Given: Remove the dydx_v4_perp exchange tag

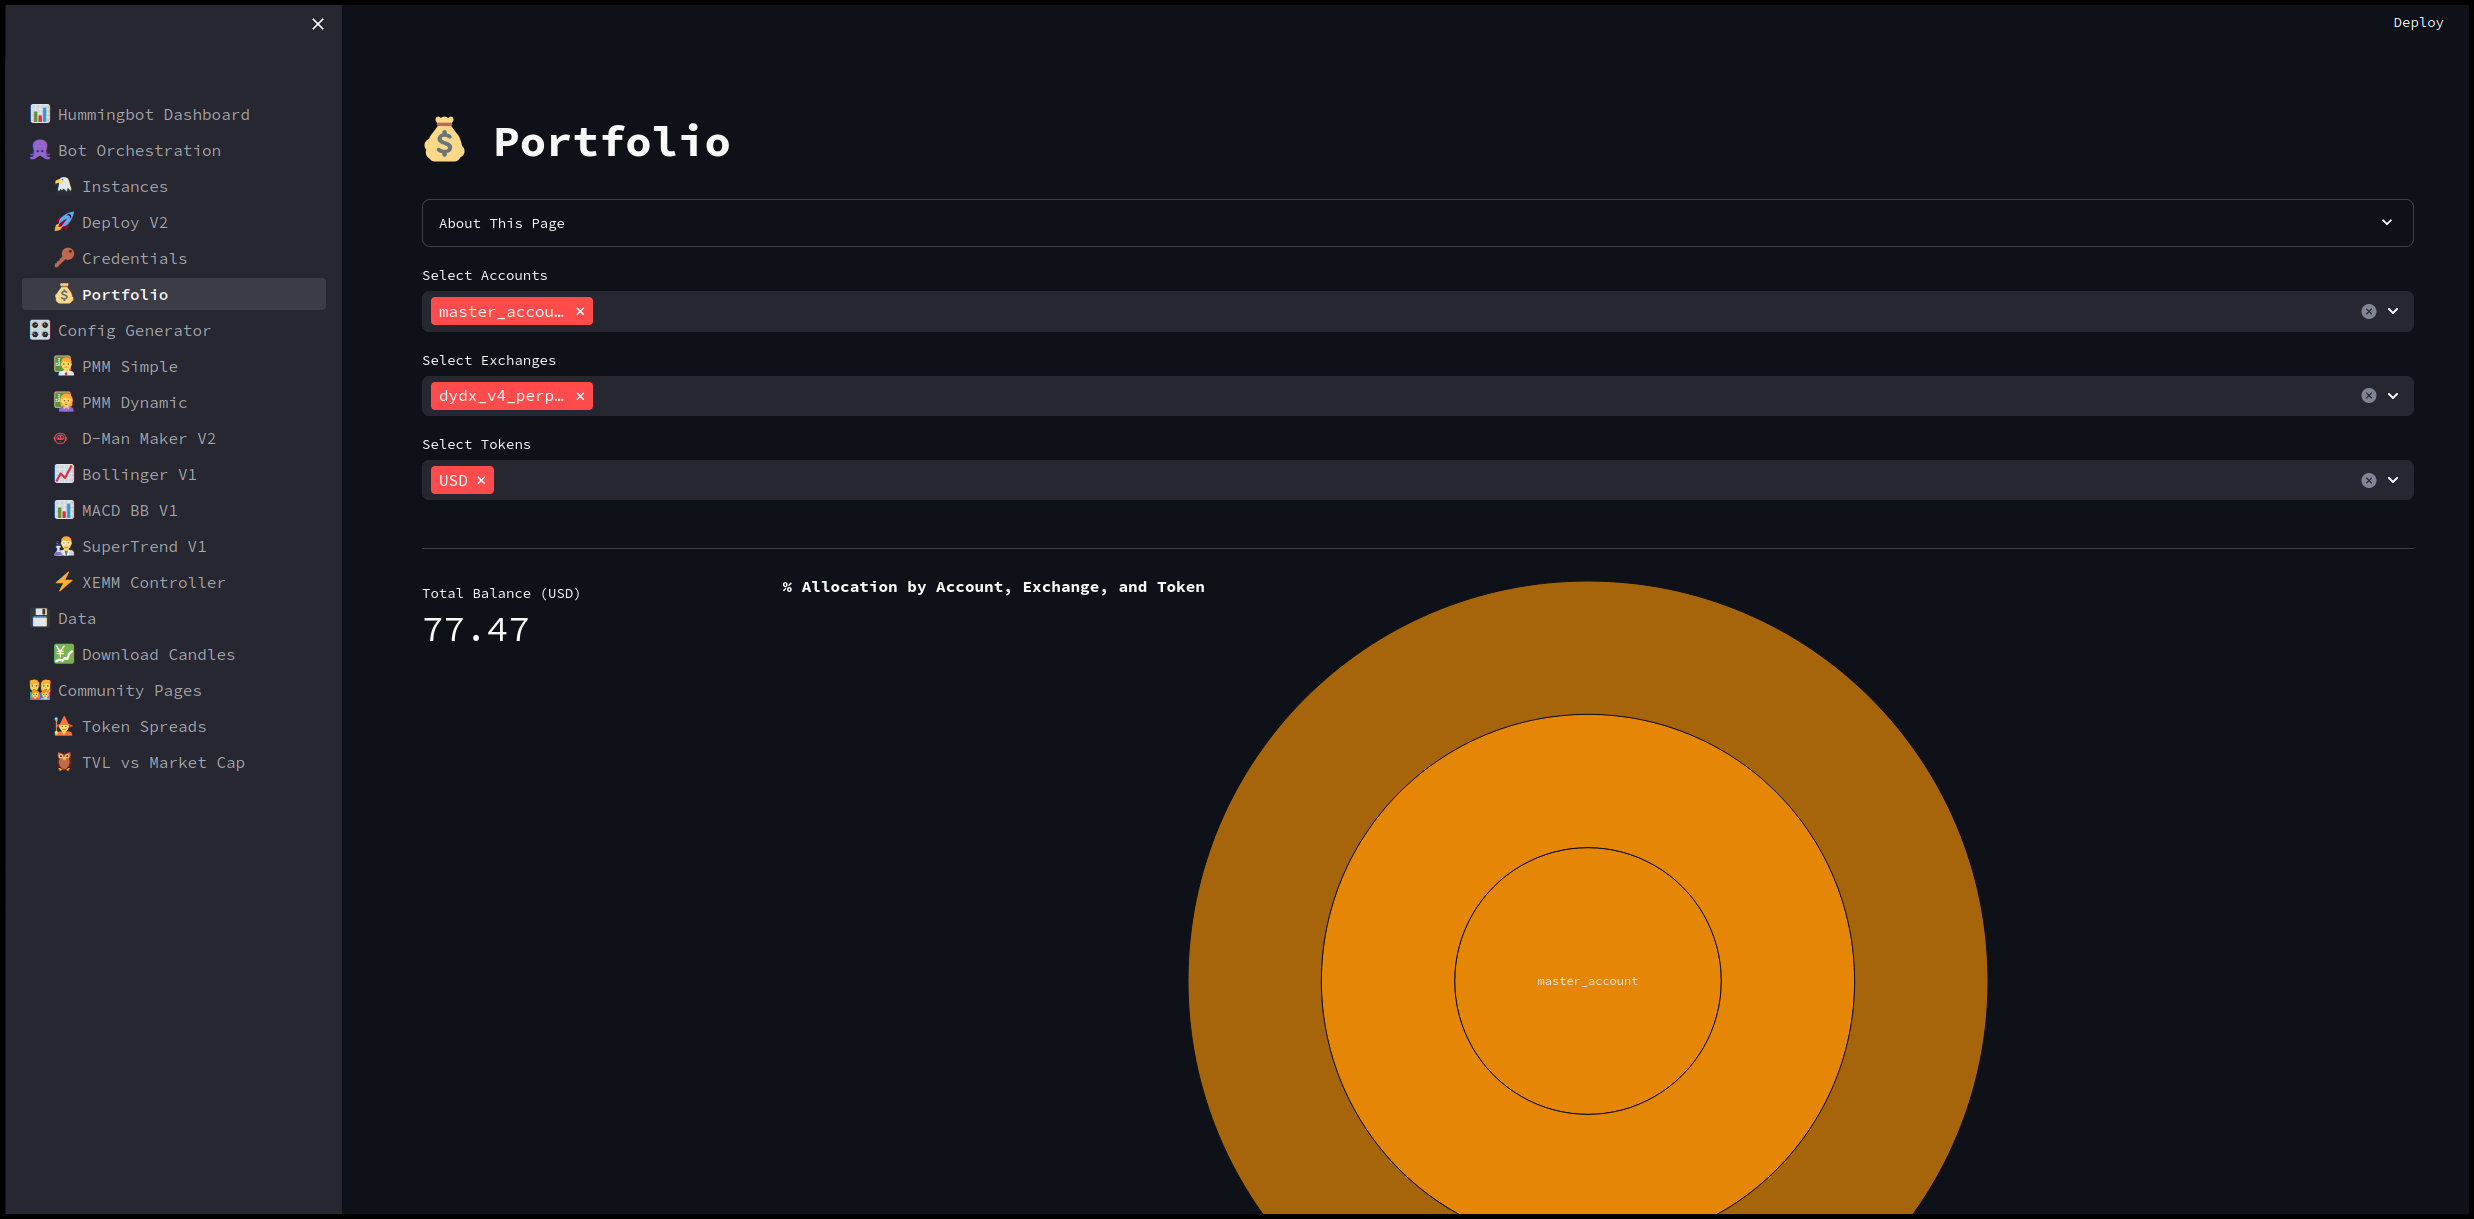Looking at the screenshot, I should (580, 396).
